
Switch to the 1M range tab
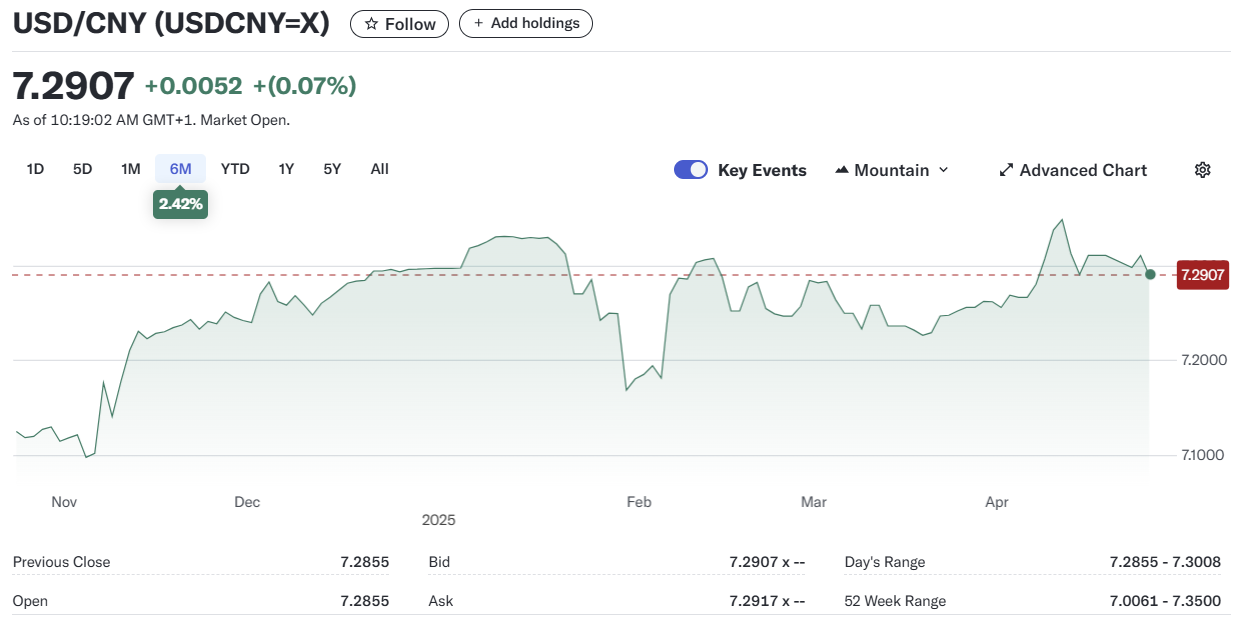coord(130,169)
